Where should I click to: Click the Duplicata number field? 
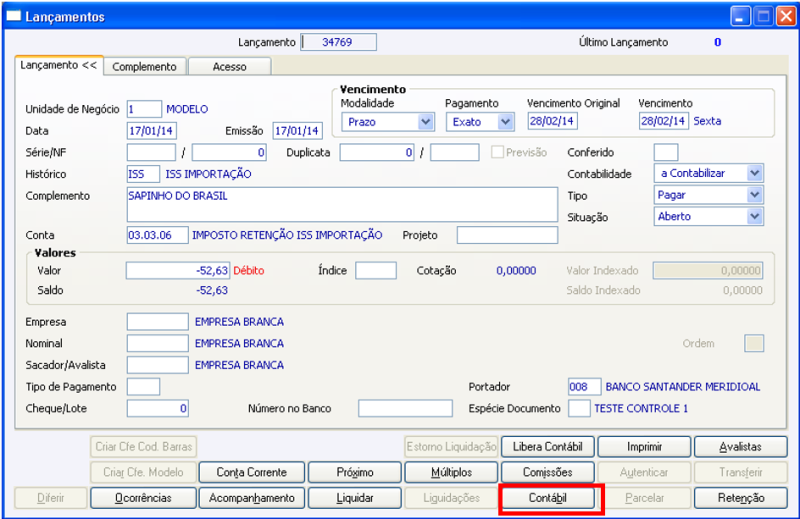377,152
